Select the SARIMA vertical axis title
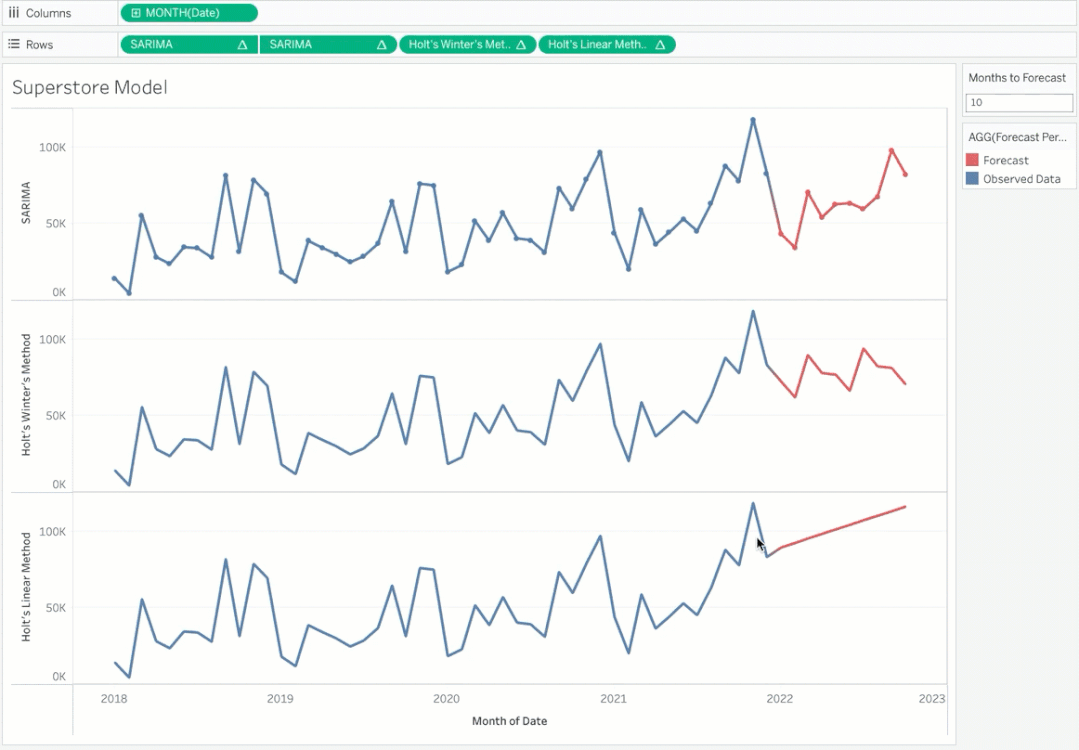1079x750 pixels. coord(27,202)
